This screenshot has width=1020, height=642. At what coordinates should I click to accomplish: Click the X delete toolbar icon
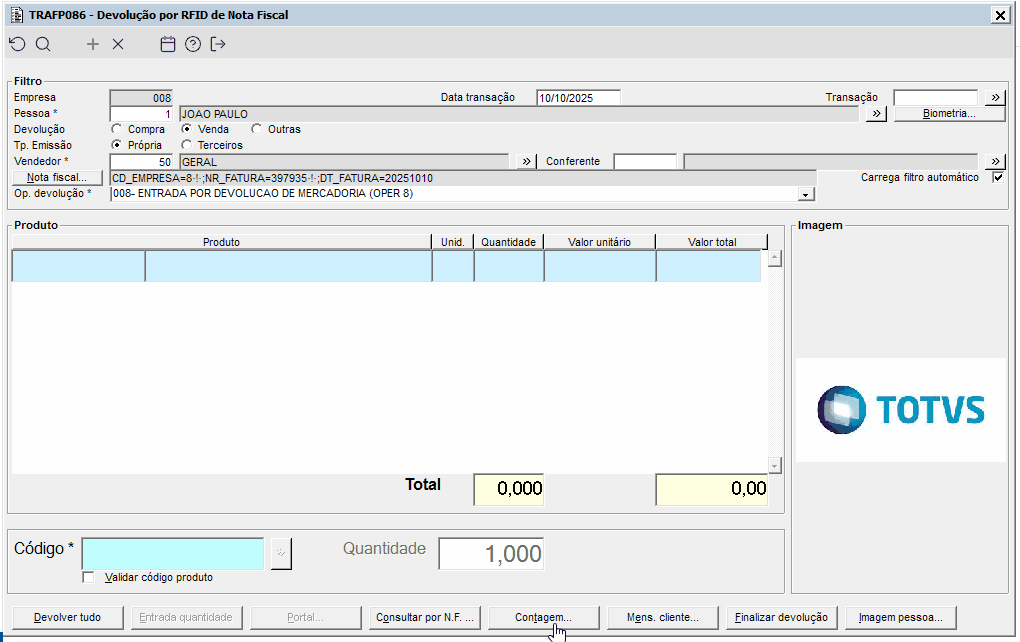tap(118, 44)
